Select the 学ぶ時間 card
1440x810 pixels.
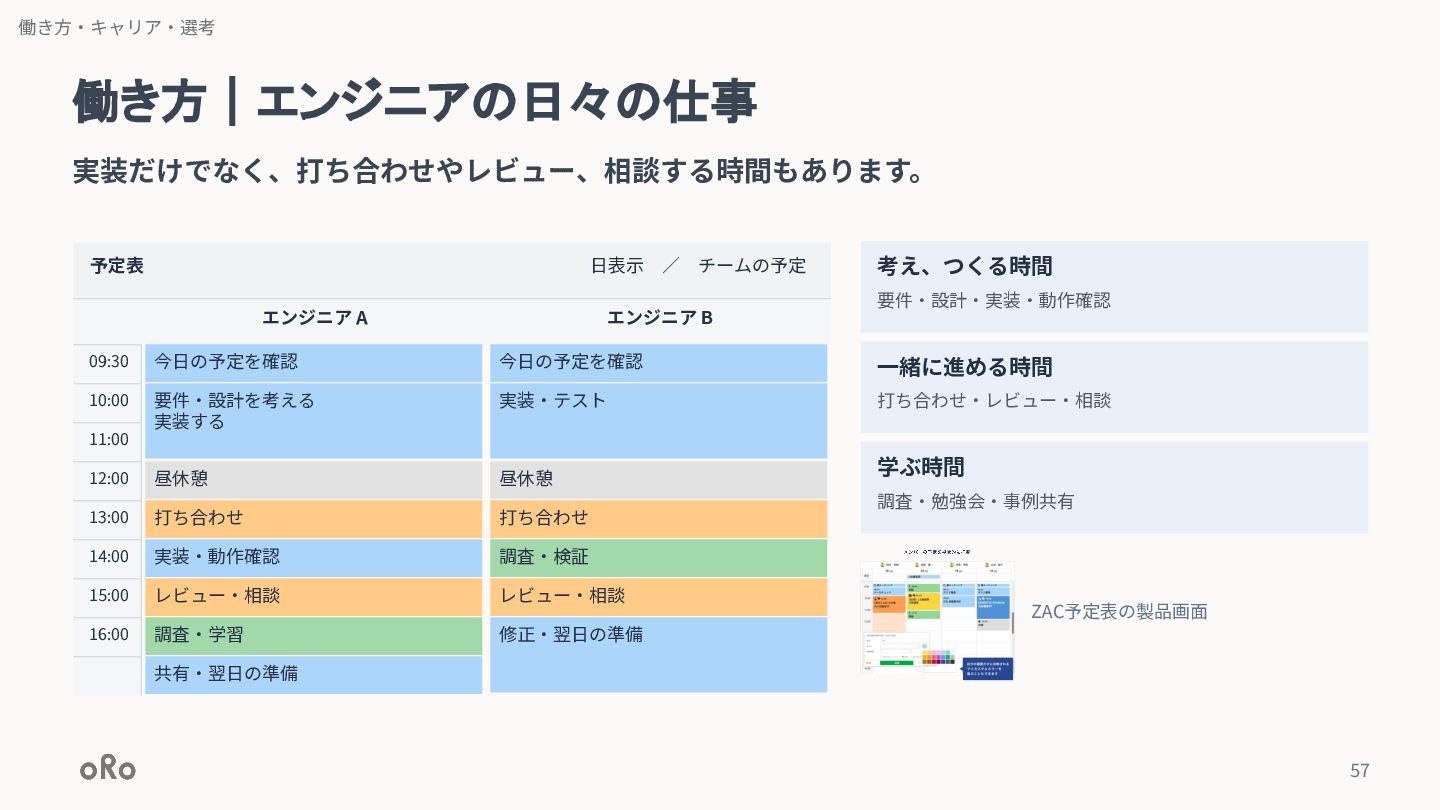coord(1114,487)
